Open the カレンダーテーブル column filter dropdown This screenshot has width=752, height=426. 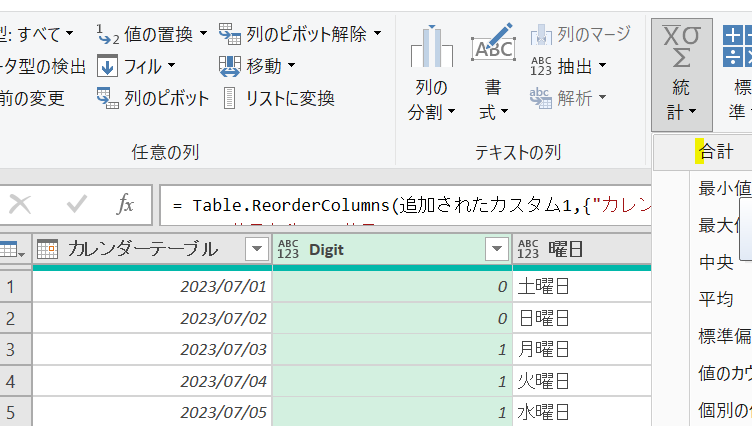pyautogui.click(x=256, y=250)
